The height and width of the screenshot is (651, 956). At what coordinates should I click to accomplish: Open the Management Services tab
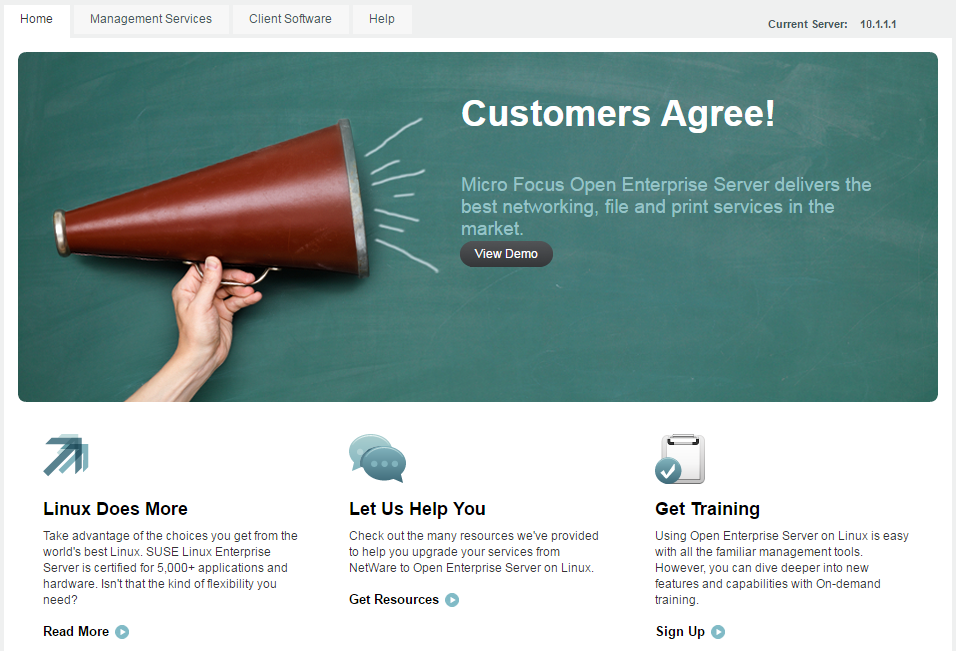coord(151,20)
